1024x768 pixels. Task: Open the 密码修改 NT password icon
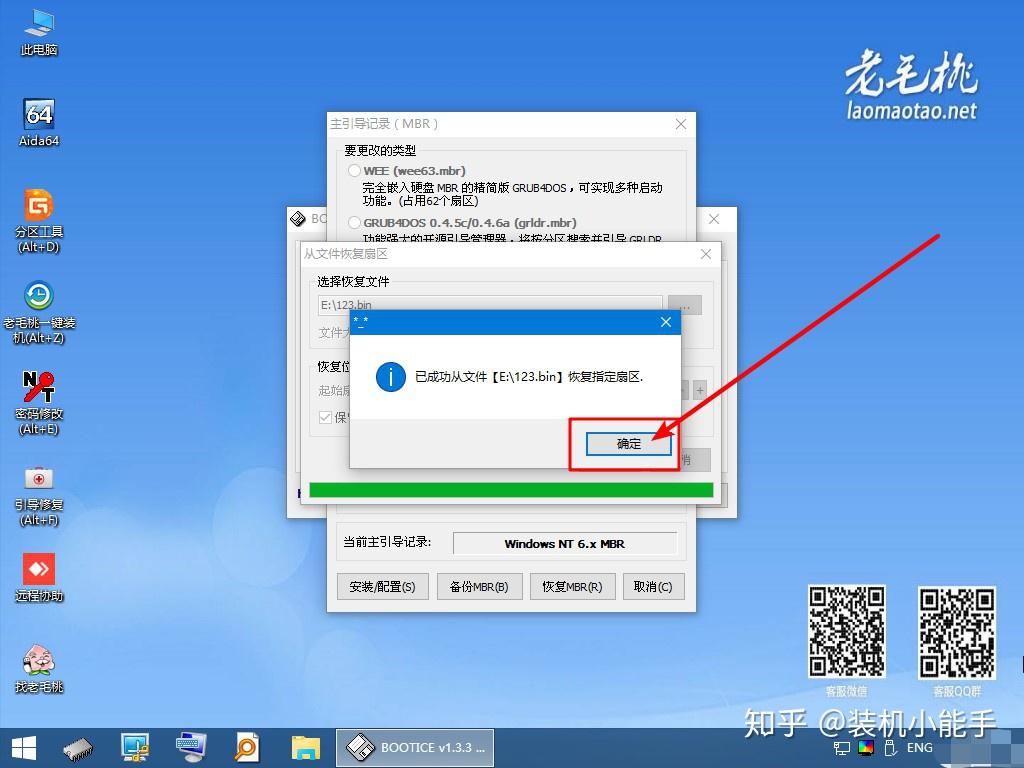39,403
